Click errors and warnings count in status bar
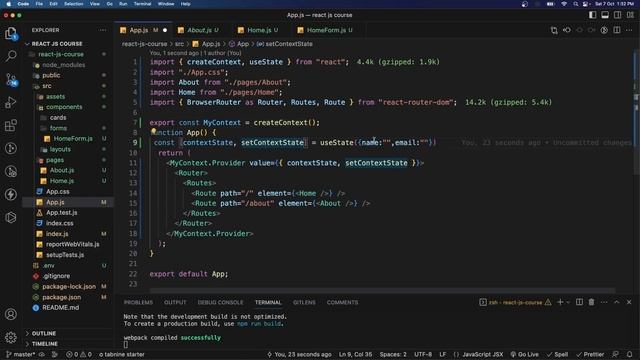 [79, 354]
